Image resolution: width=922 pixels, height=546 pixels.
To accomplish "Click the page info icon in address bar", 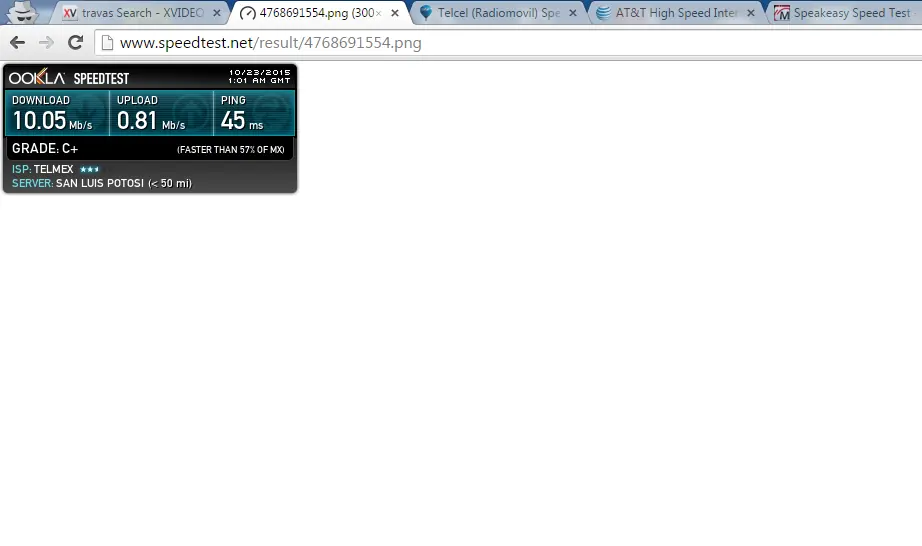I will point(107,43).
